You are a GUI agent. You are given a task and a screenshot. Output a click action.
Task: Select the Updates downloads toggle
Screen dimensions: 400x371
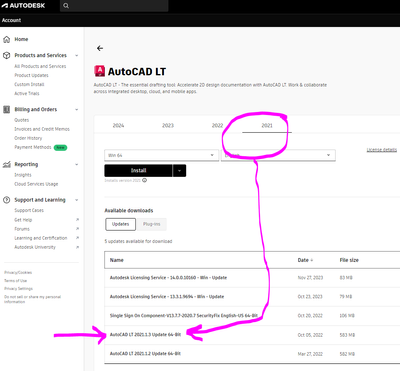pyautogui.click(x=120, y=224)
